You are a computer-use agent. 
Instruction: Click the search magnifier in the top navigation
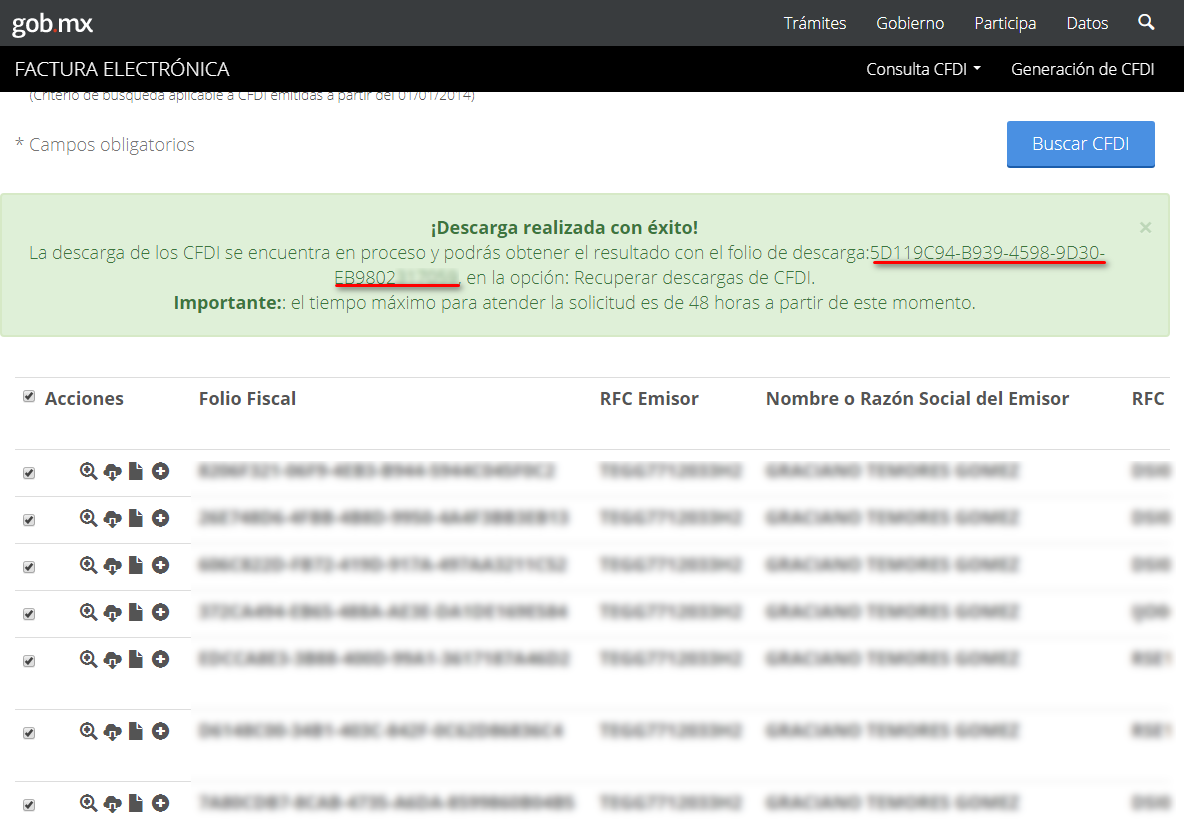point(1146,22)
